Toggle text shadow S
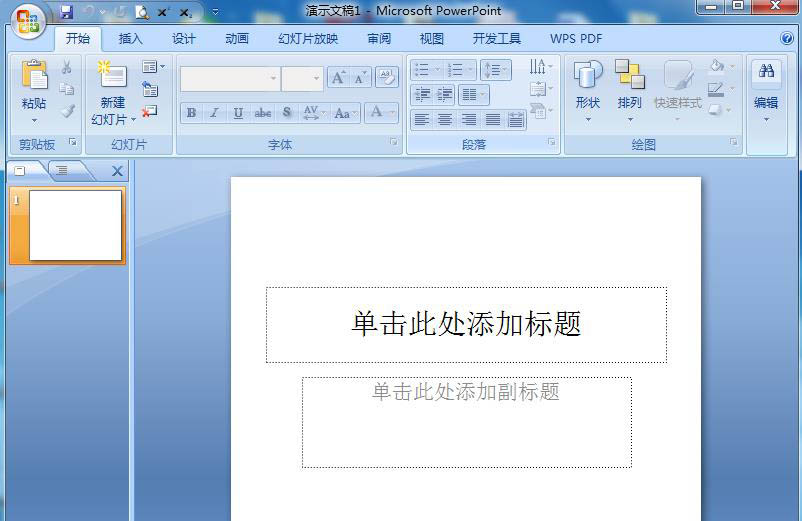The image size is (802, 521). 287,113
